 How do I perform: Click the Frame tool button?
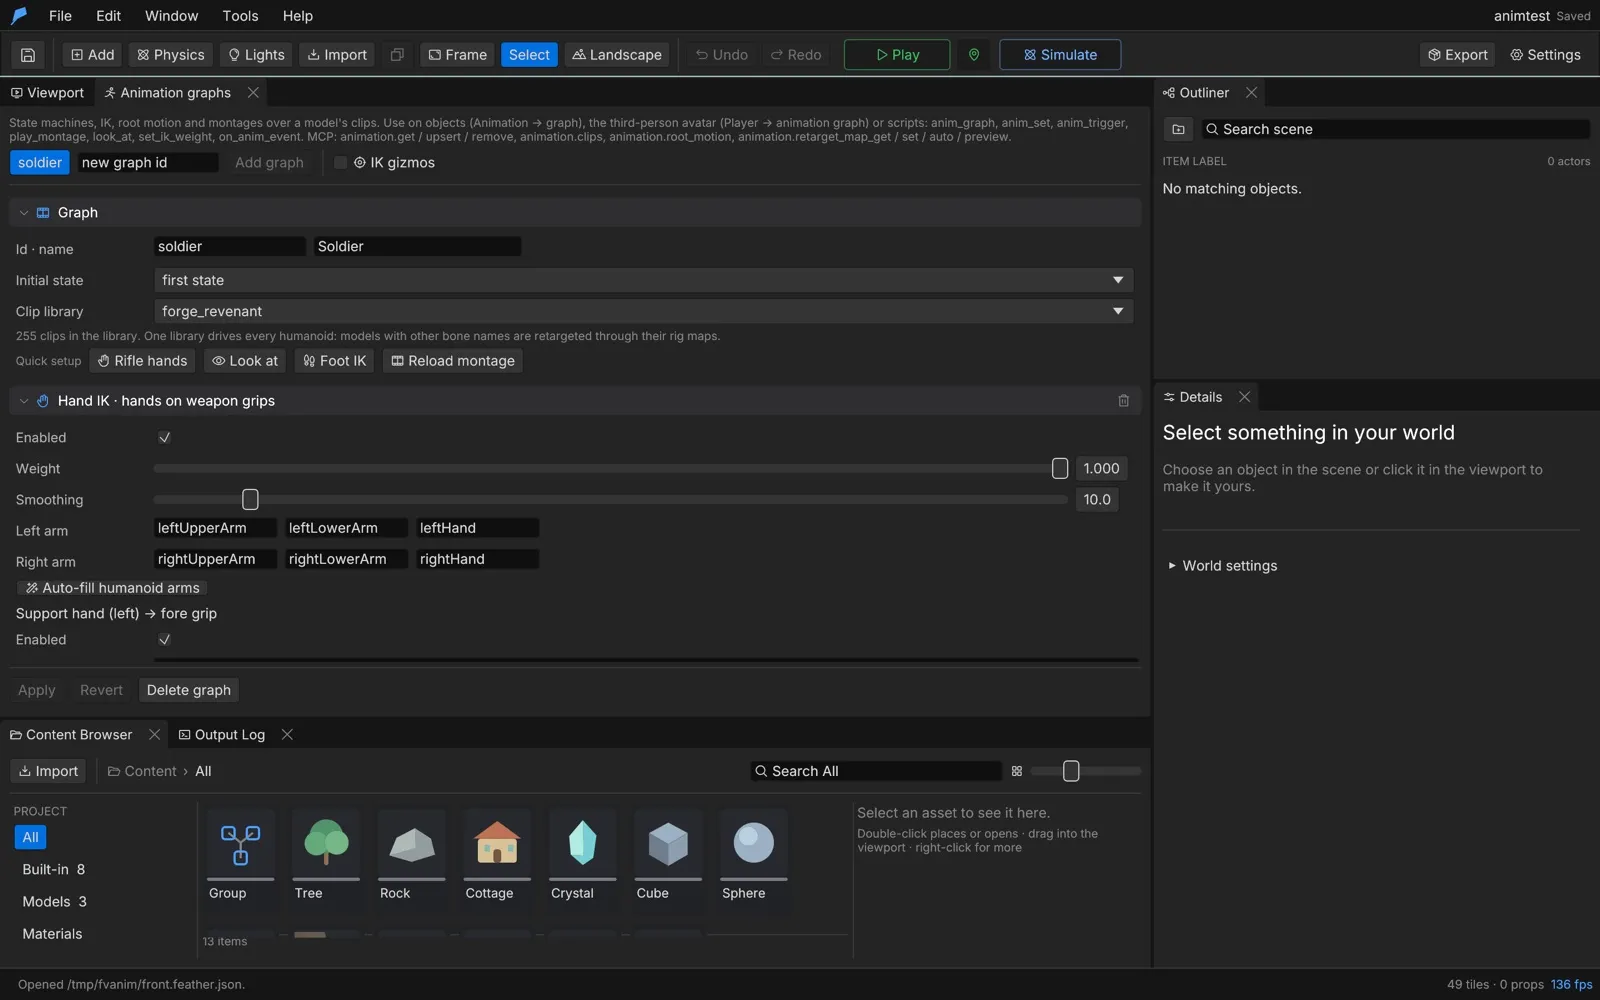[x=458, y=55]
